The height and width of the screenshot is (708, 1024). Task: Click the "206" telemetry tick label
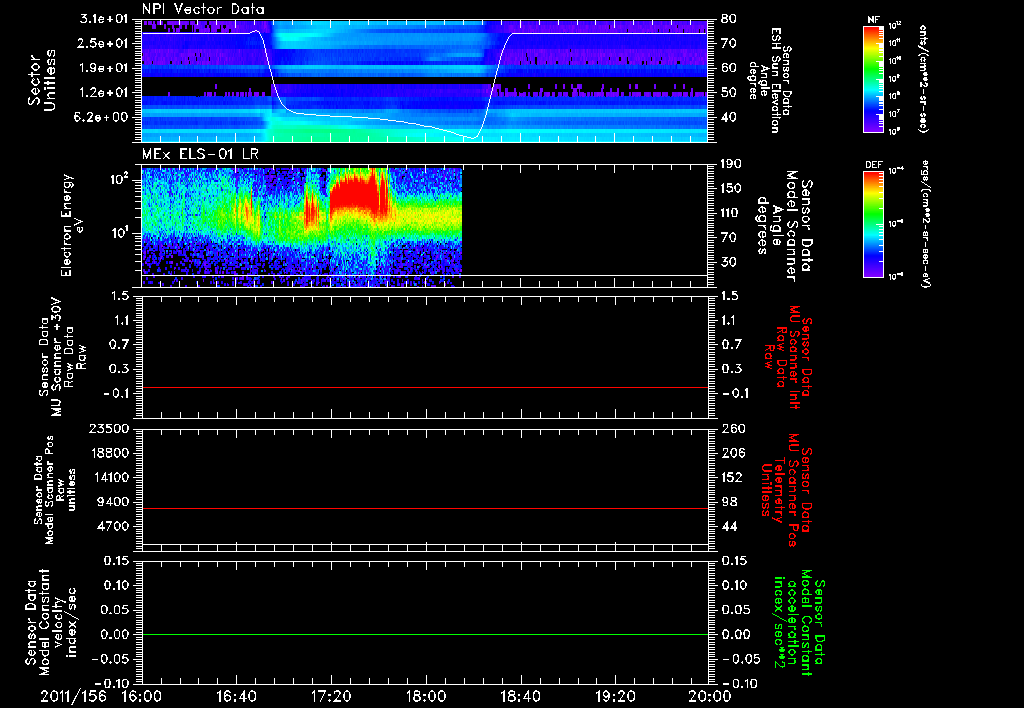click(x=732, y=453)
